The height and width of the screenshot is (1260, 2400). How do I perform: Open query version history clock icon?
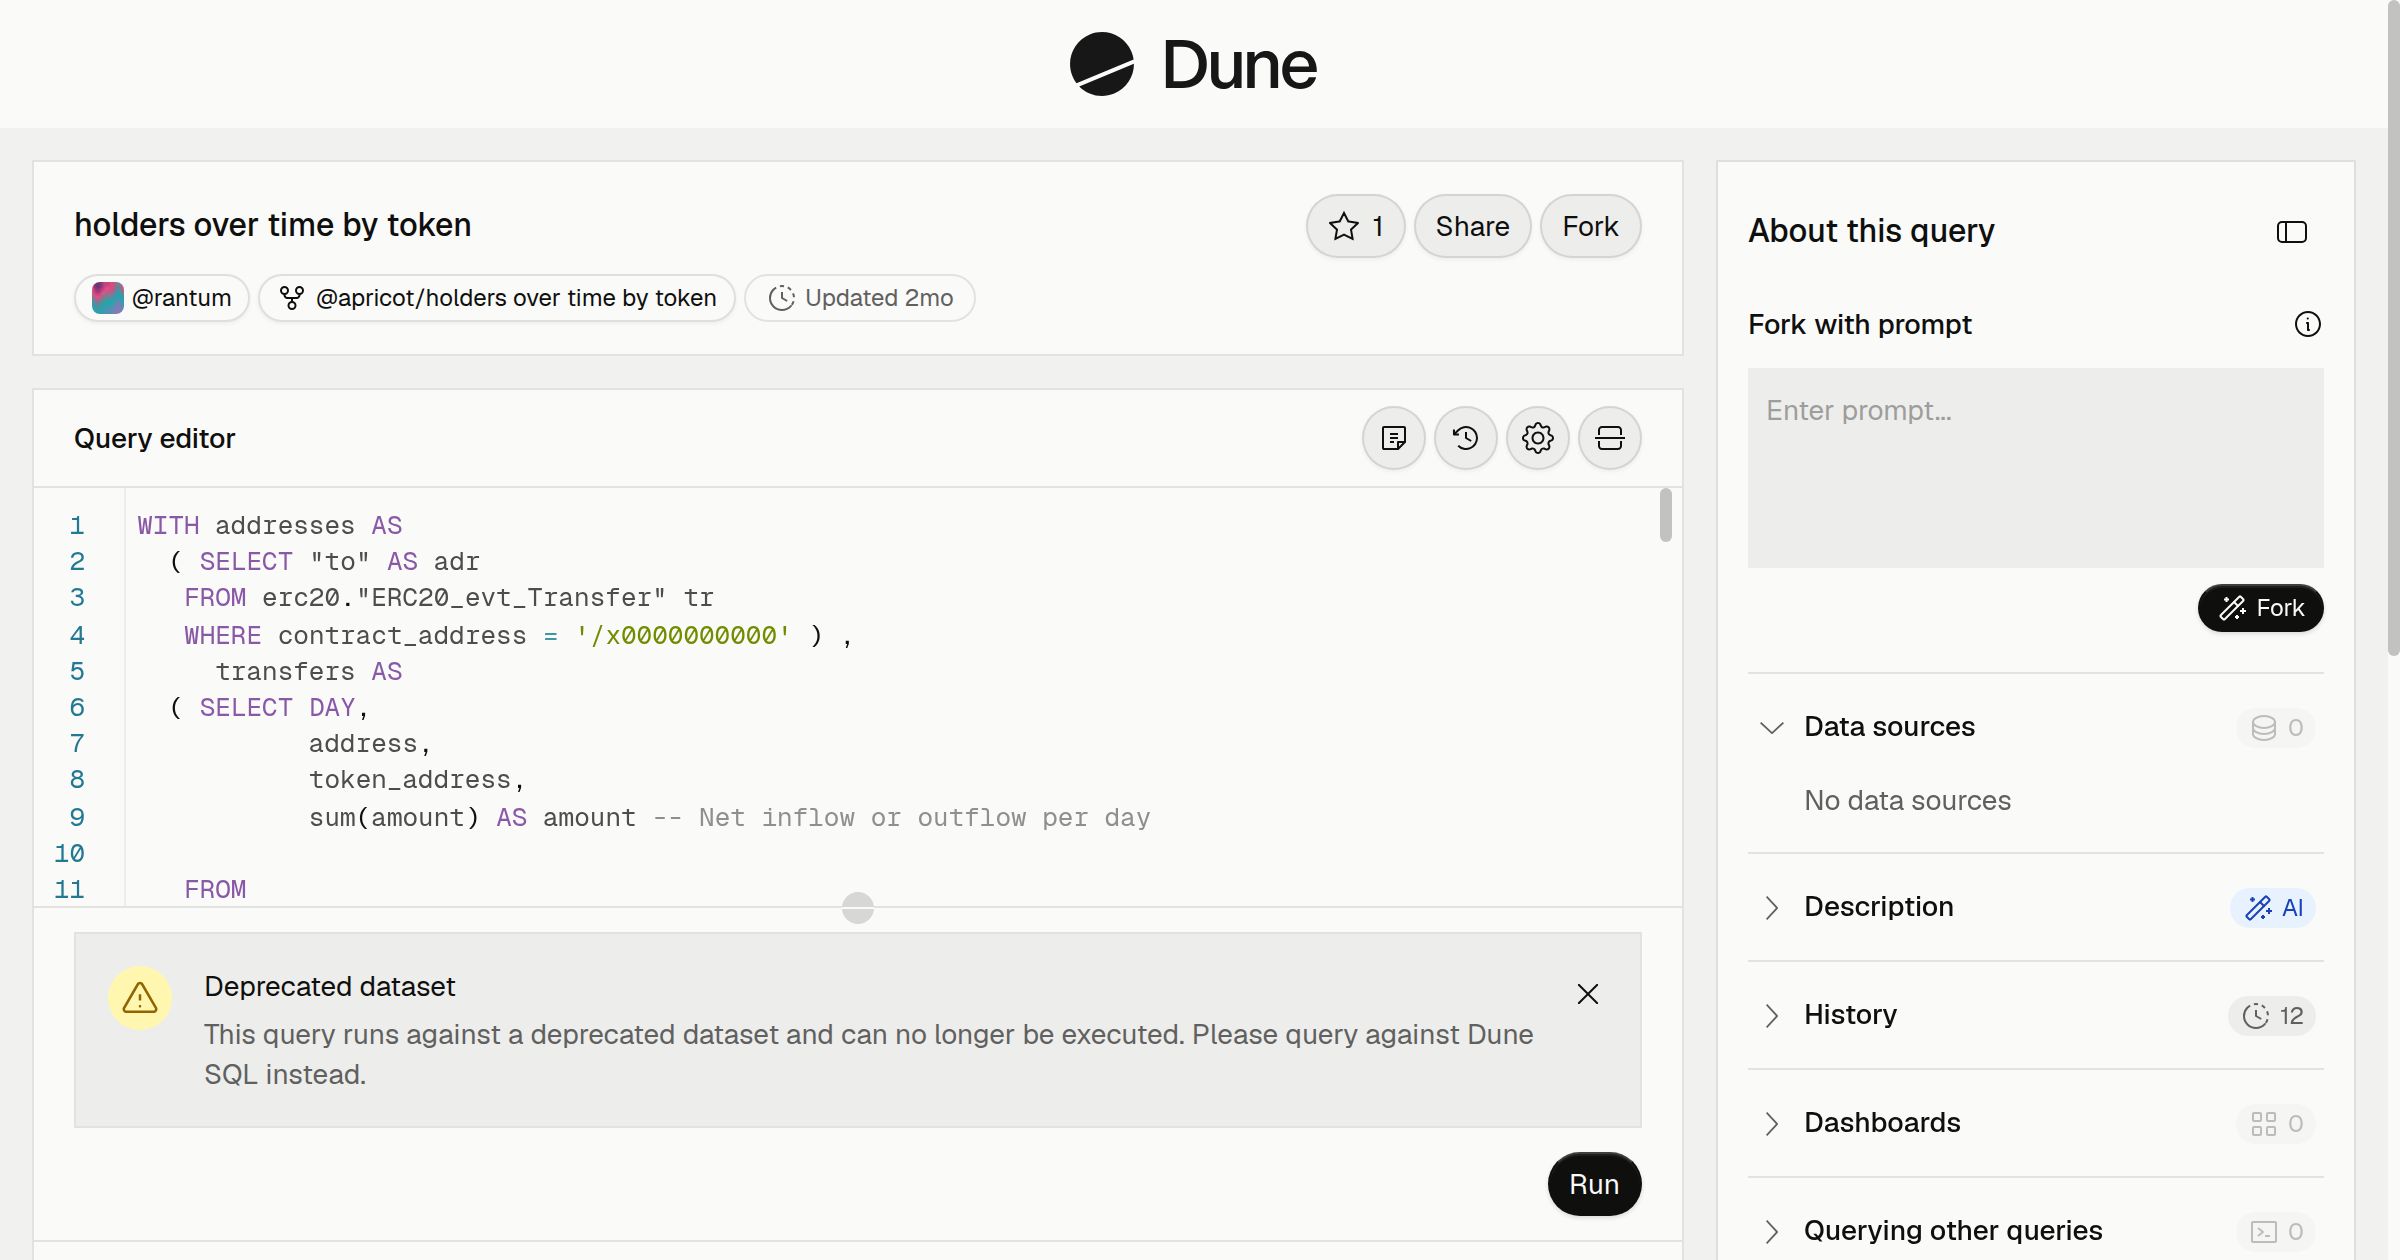[1466, 438]
